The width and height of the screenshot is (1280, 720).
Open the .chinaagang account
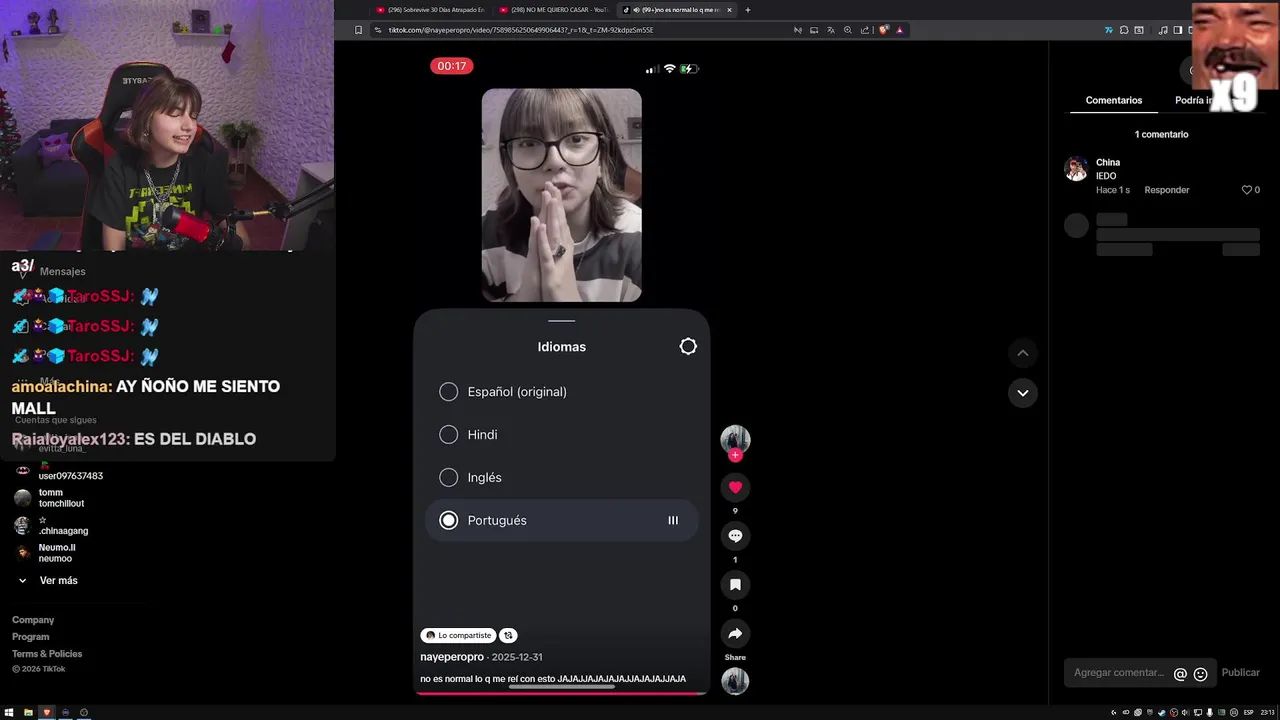(x=52, y=526)
